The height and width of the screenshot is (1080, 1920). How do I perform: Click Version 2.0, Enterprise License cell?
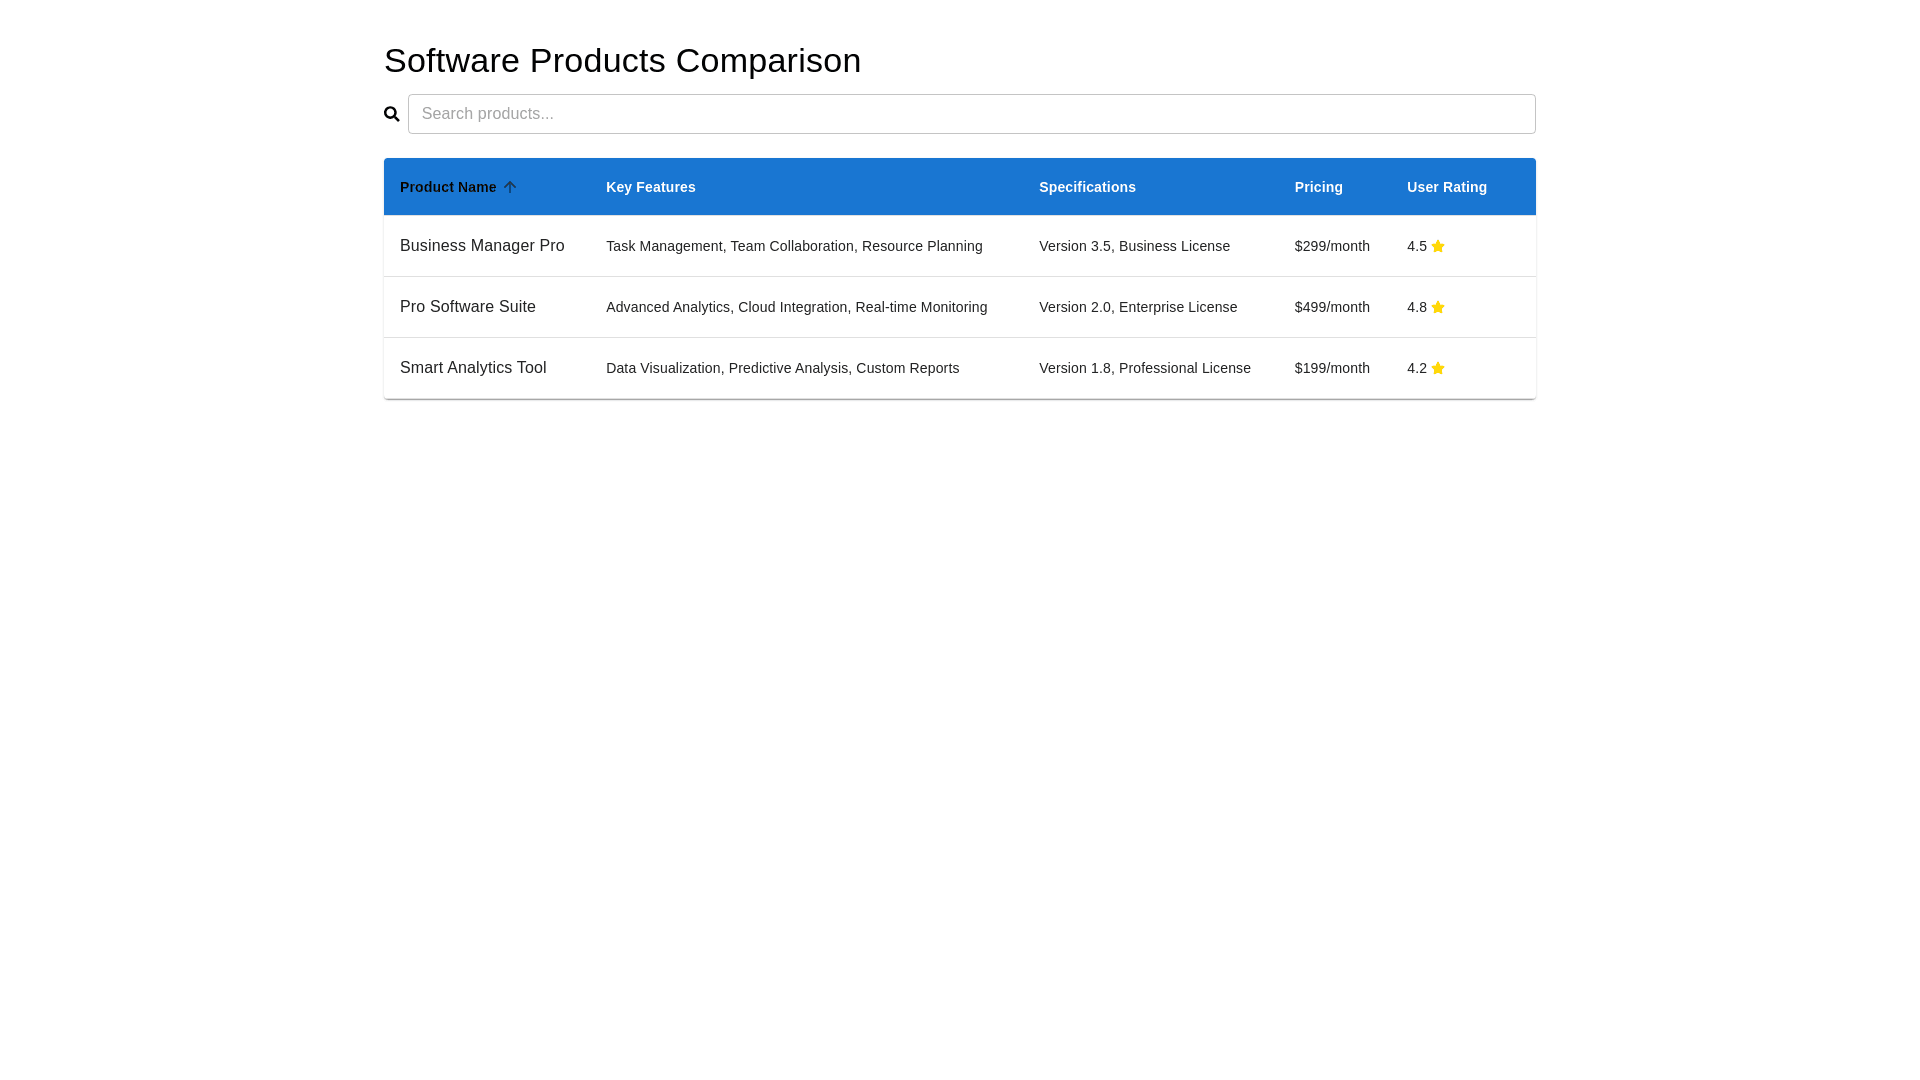(x=1138, y=307)
